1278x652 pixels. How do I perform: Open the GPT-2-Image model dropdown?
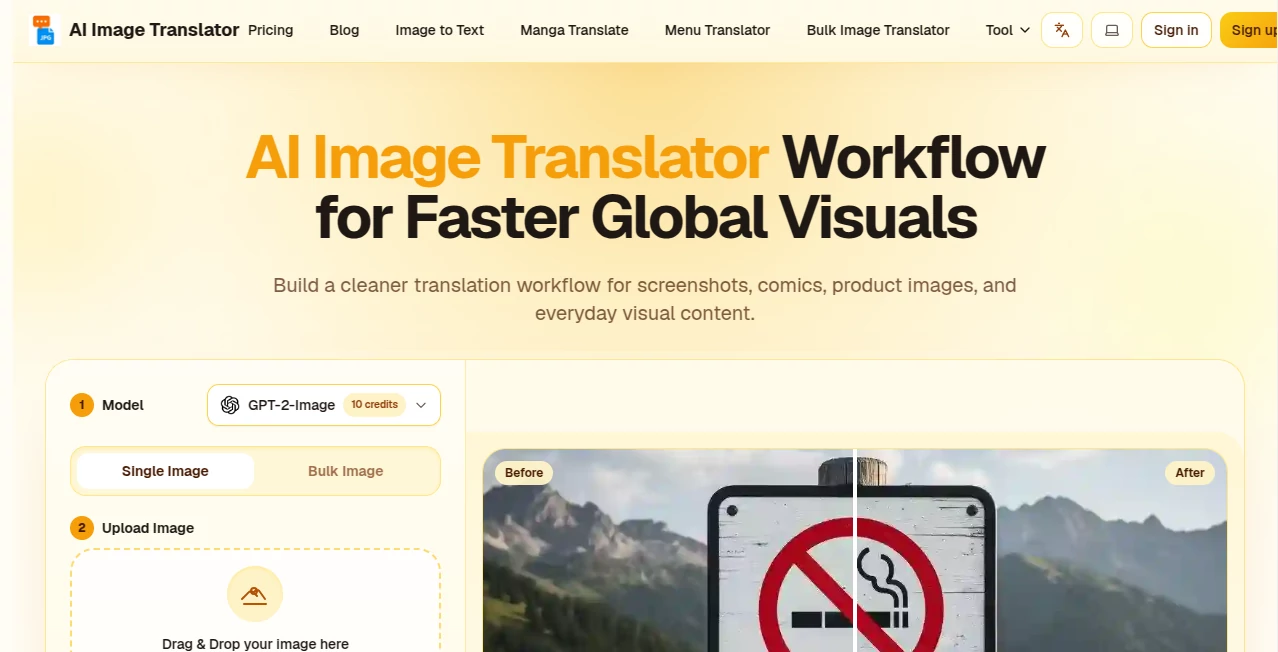coord(324,405)
